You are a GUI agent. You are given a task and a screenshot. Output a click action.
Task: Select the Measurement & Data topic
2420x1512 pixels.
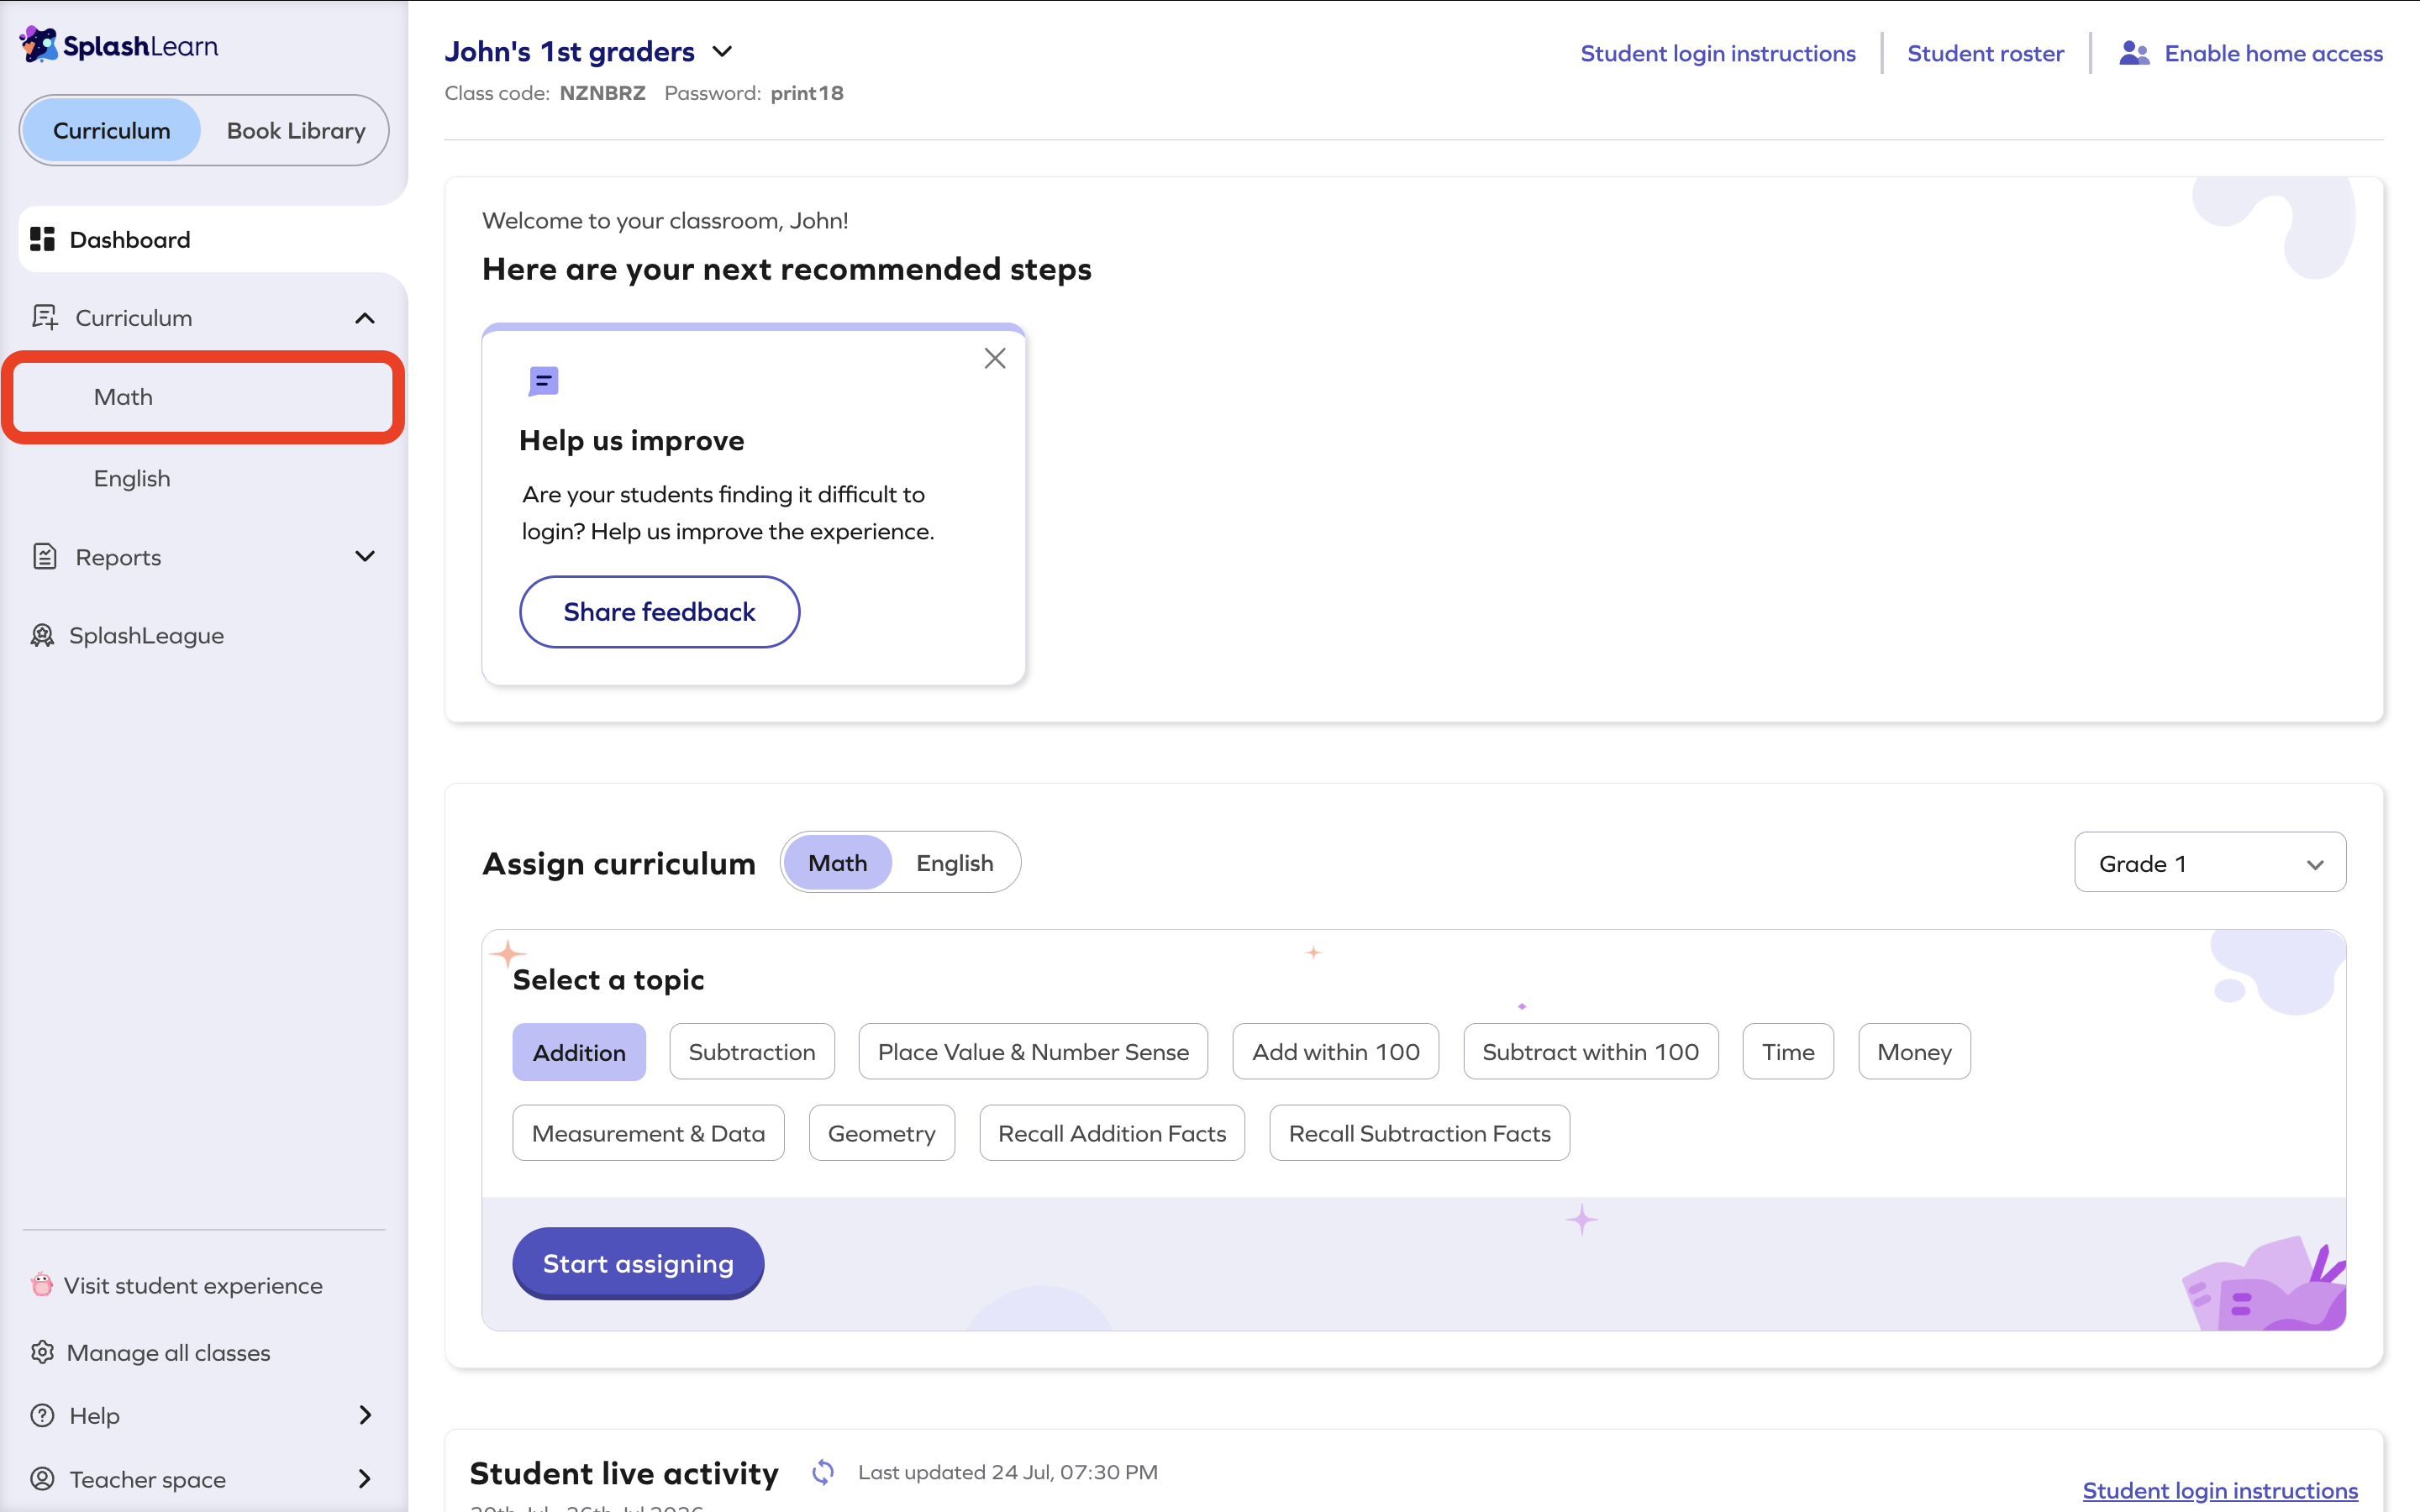pos(648,1133)
